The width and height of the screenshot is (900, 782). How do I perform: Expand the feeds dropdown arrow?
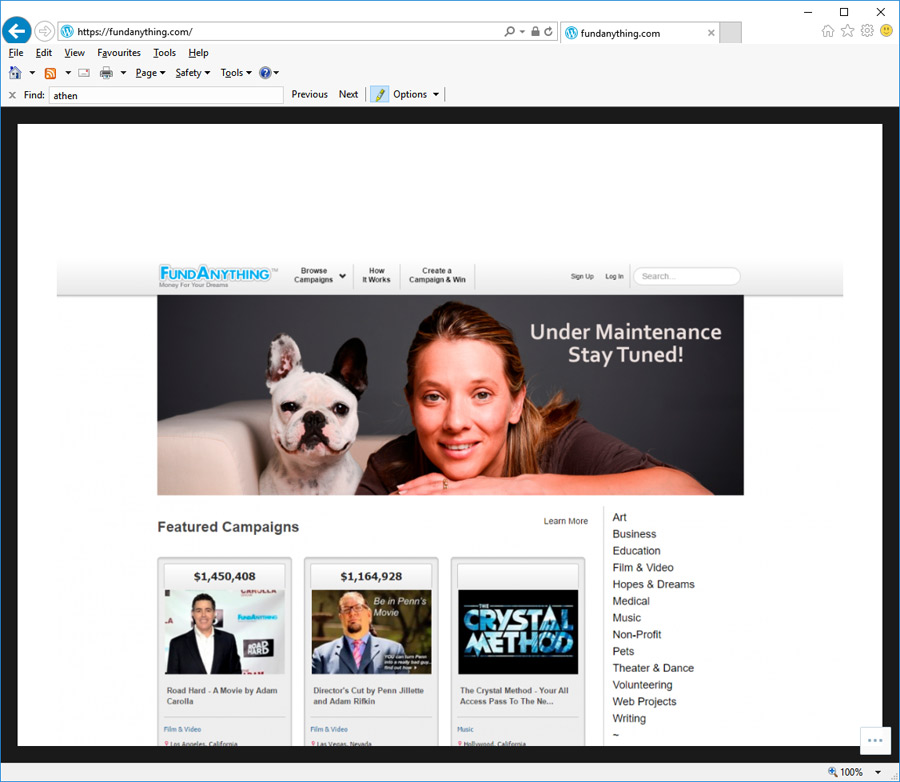pos(68,73)
